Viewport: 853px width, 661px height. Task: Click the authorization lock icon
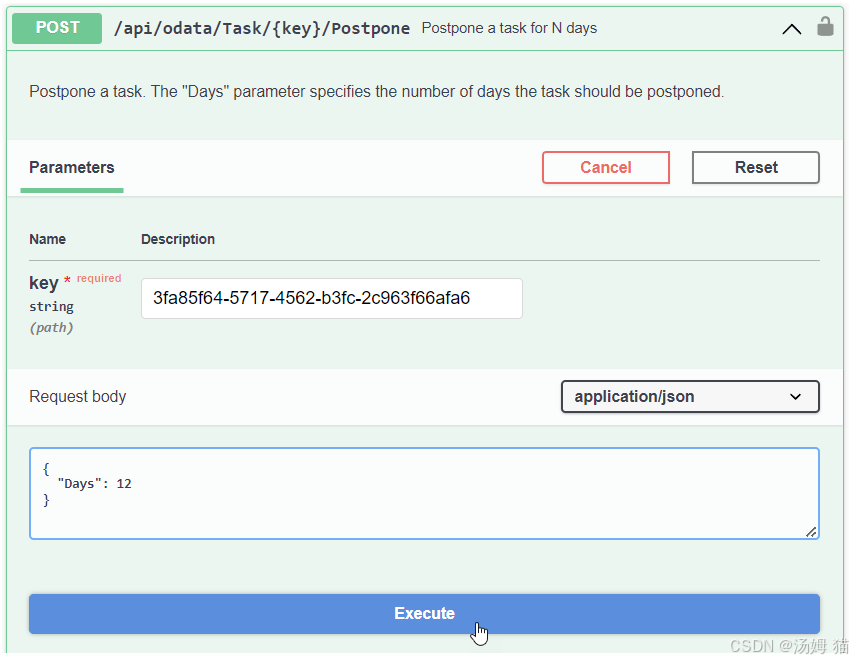point(825,26)
